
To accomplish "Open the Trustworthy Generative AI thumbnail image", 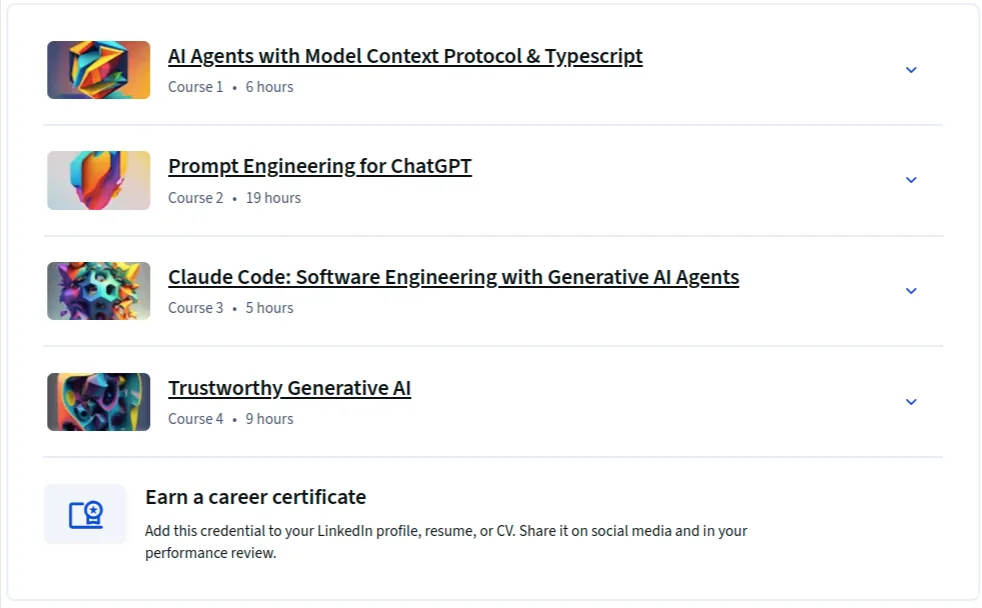I will (x=98, y=402).
